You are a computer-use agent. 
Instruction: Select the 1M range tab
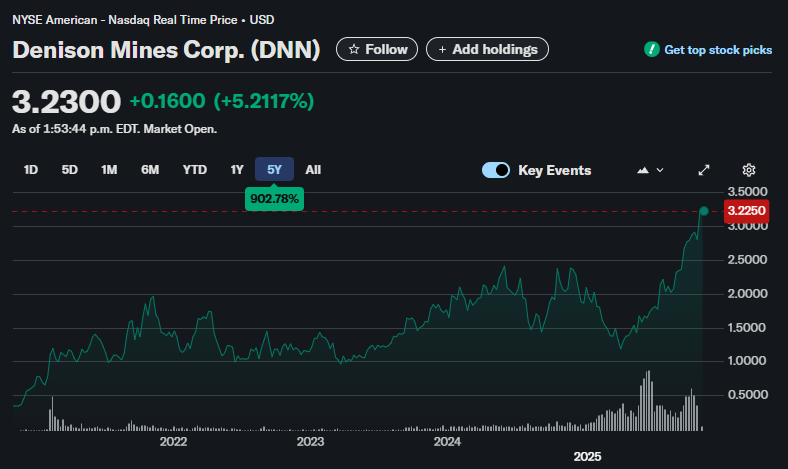[109, 170]
